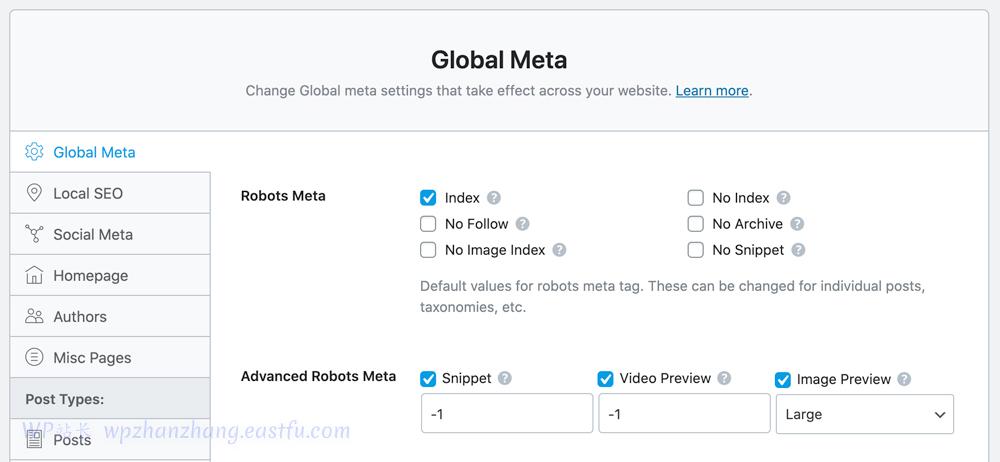Click the Social Meta network icon

pos(34,234)
